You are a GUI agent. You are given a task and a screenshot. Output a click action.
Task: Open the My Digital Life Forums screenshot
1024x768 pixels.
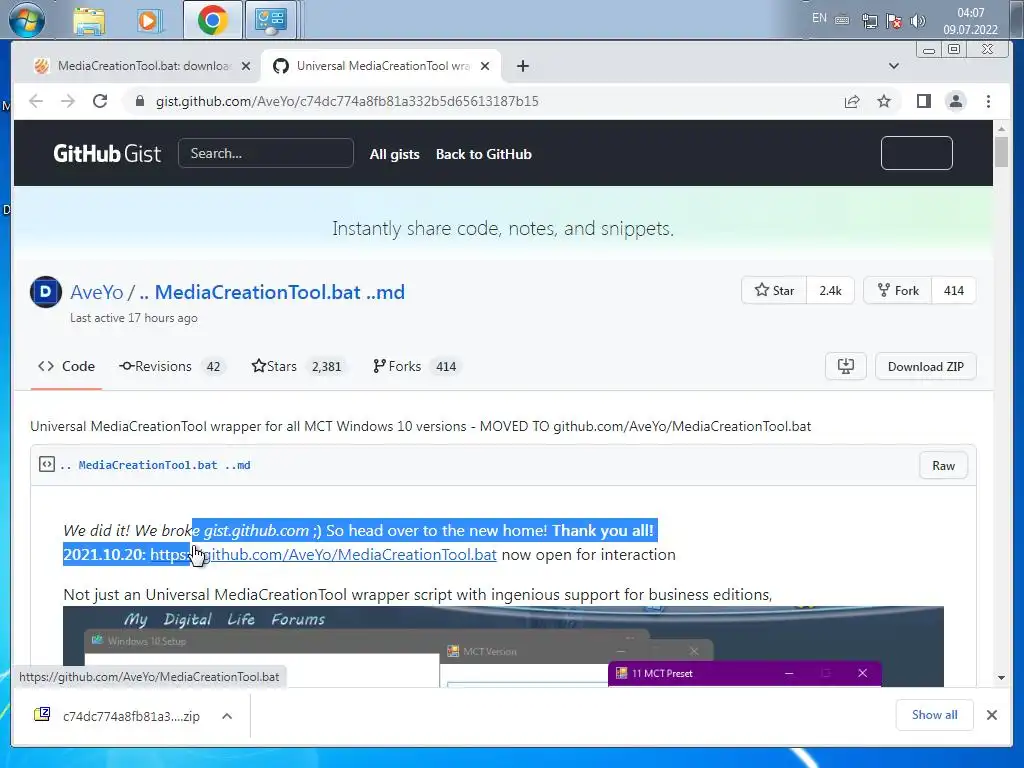[503, 647]
